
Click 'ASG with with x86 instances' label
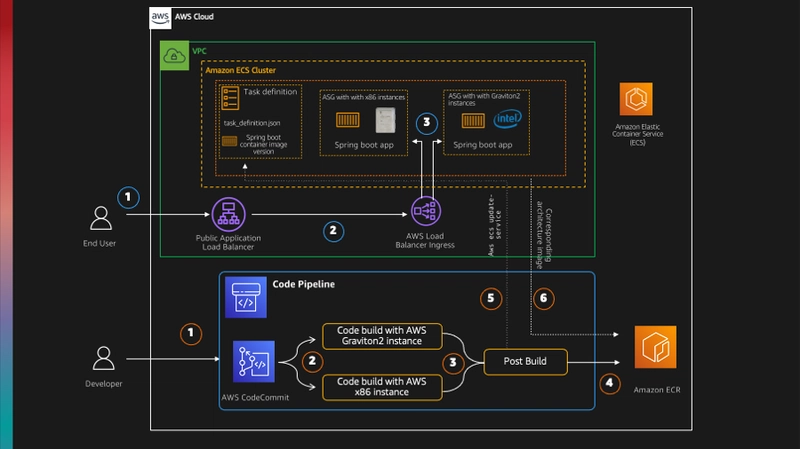tap(363, 97)
